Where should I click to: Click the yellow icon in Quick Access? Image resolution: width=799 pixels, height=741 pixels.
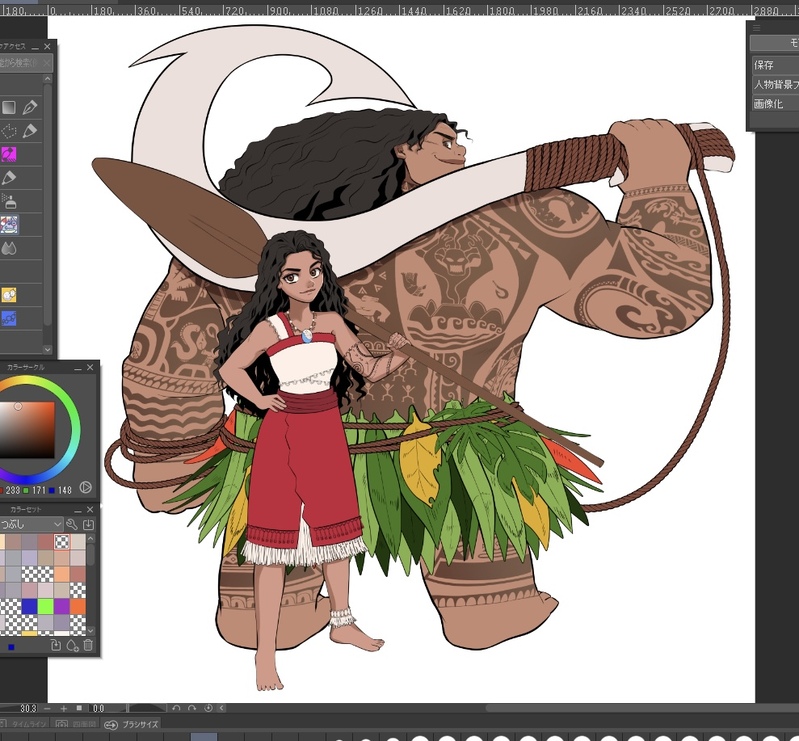[x=9, y=295]
